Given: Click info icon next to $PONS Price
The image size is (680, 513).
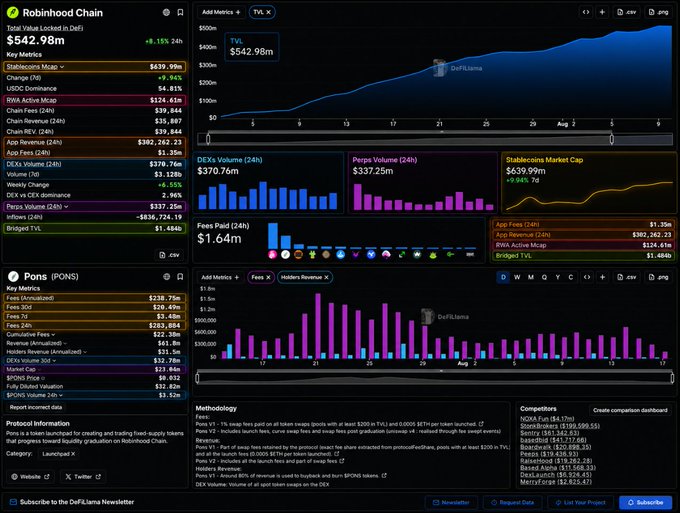Looking at the screenshot, I should click(x=42, y=378).
